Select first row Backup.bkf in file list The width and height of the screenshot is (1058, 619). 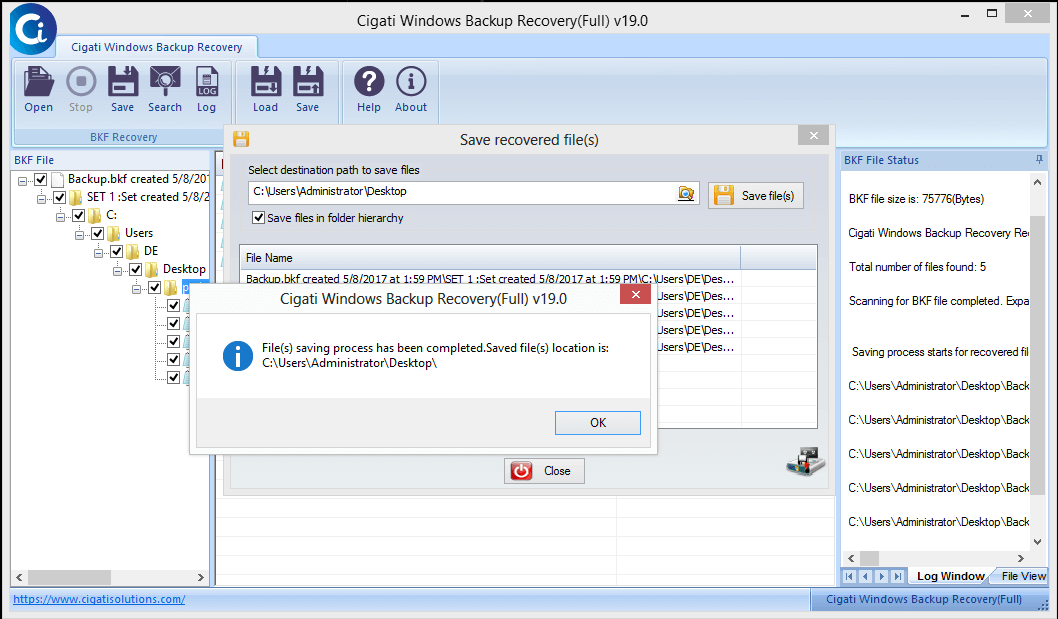pos(491,279)
